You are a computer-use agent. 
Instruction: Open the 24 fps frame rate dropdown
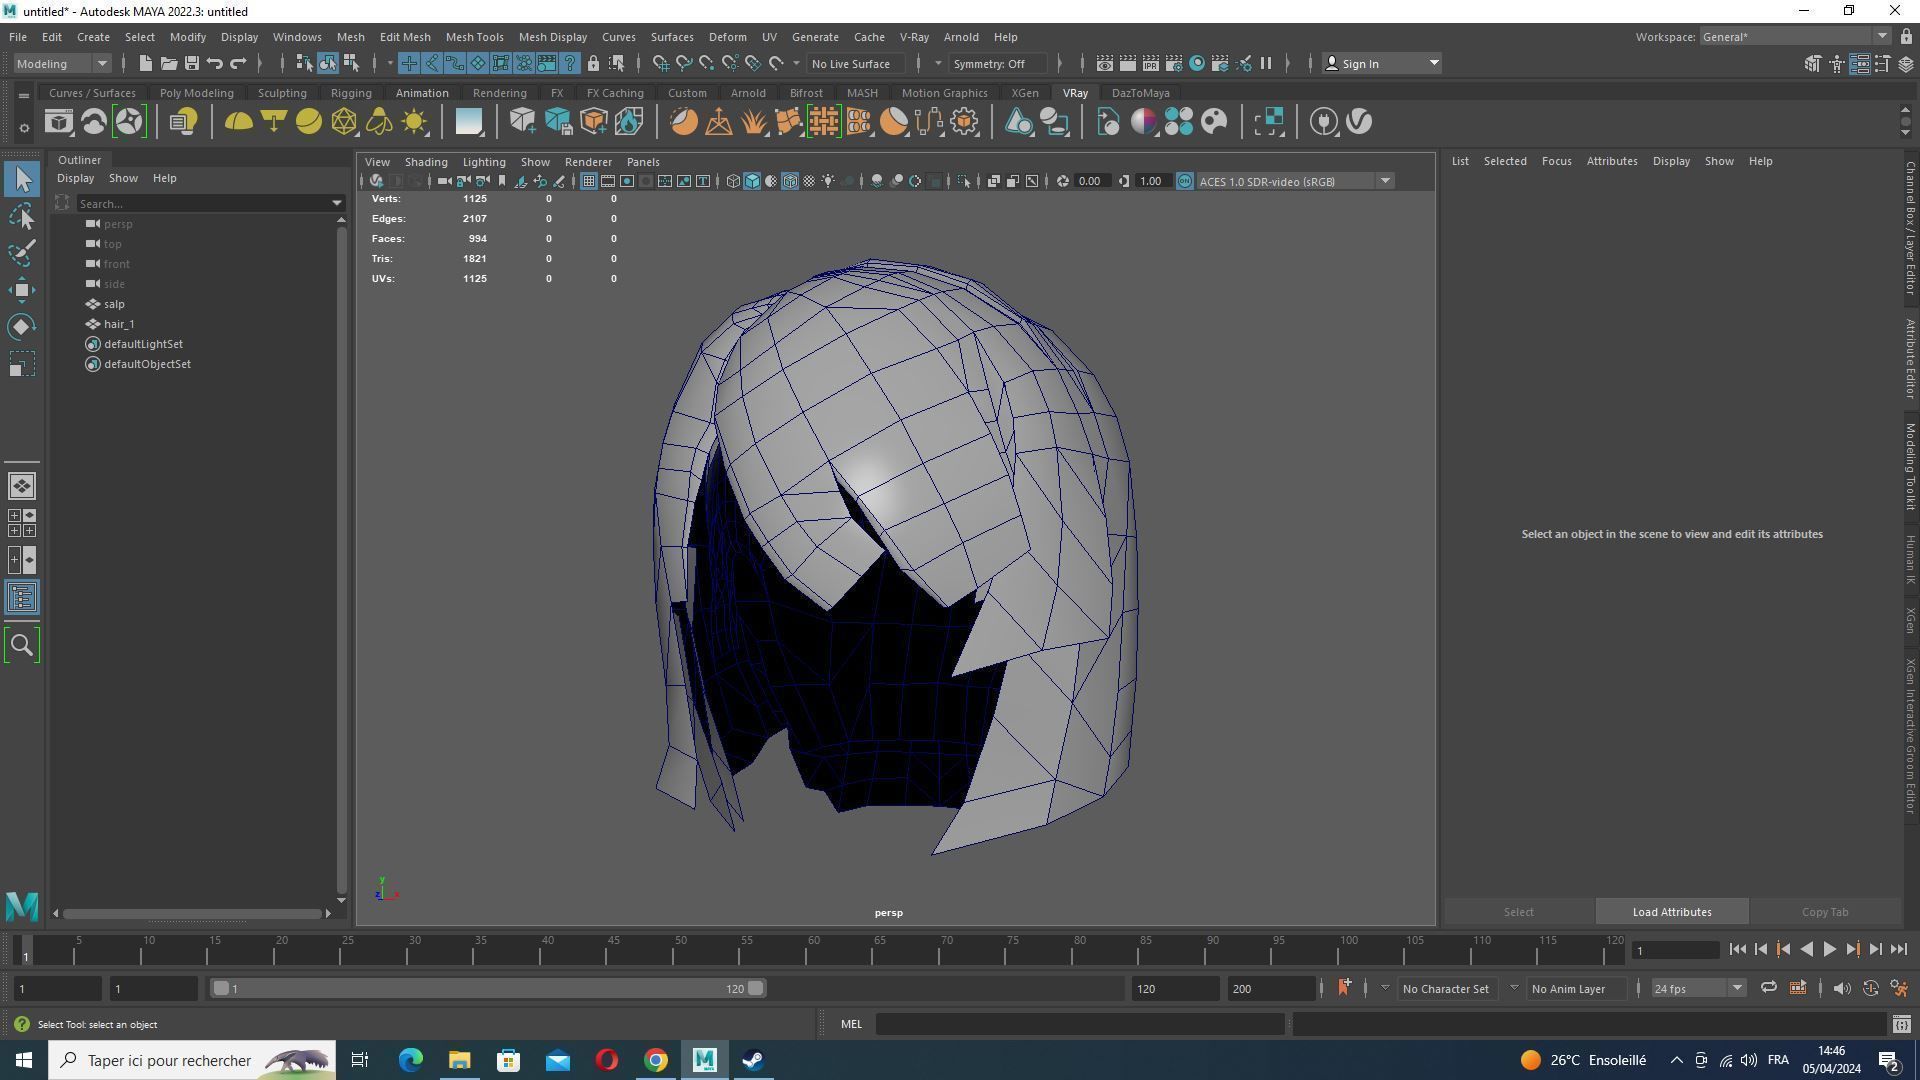1698,989
